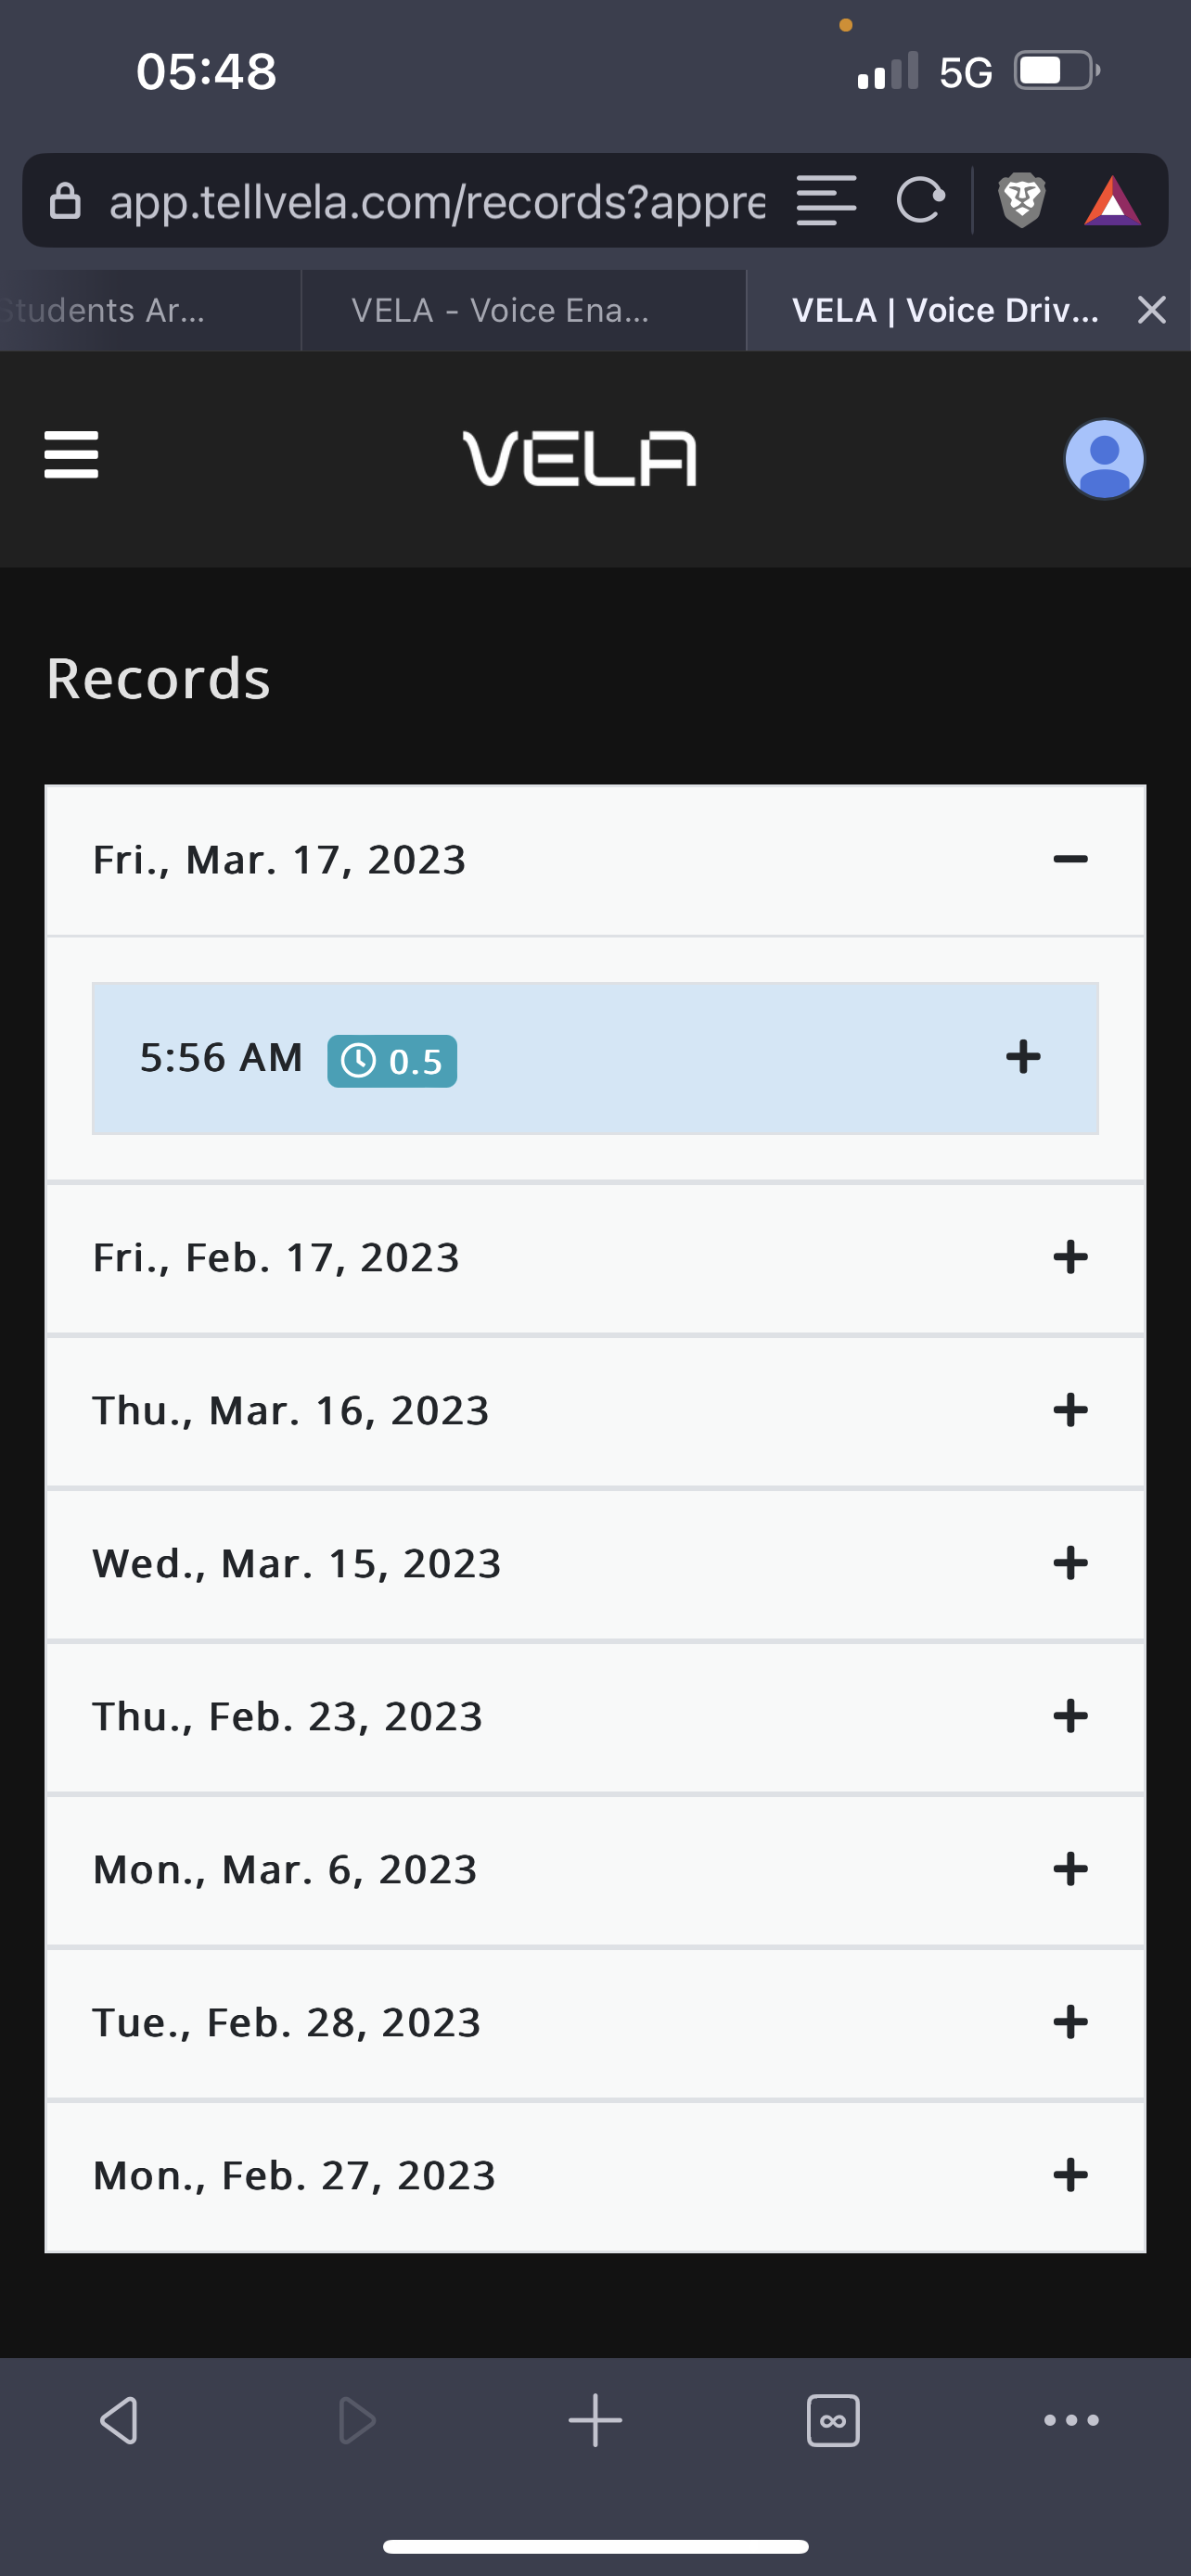Image resolution: width=1191 pixels, height=2576 pixels.
Task: Open the hamburger navigation menu
Action: click(x=71, y=455)
